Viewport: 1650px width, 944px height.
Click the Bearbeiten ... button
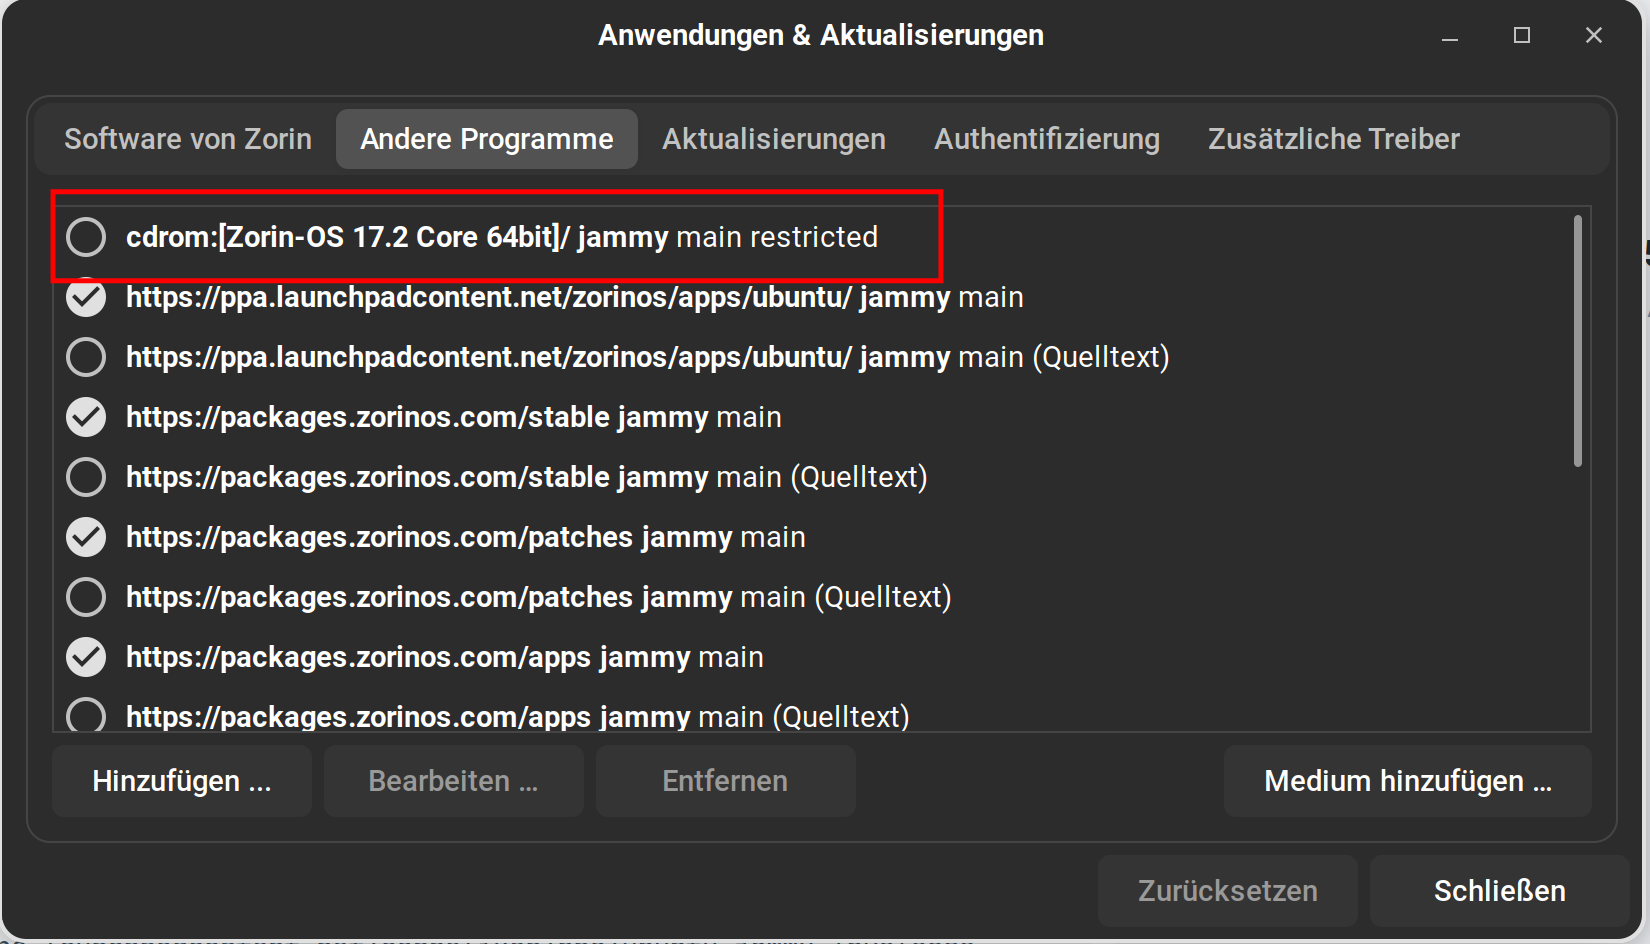(454, 781)
